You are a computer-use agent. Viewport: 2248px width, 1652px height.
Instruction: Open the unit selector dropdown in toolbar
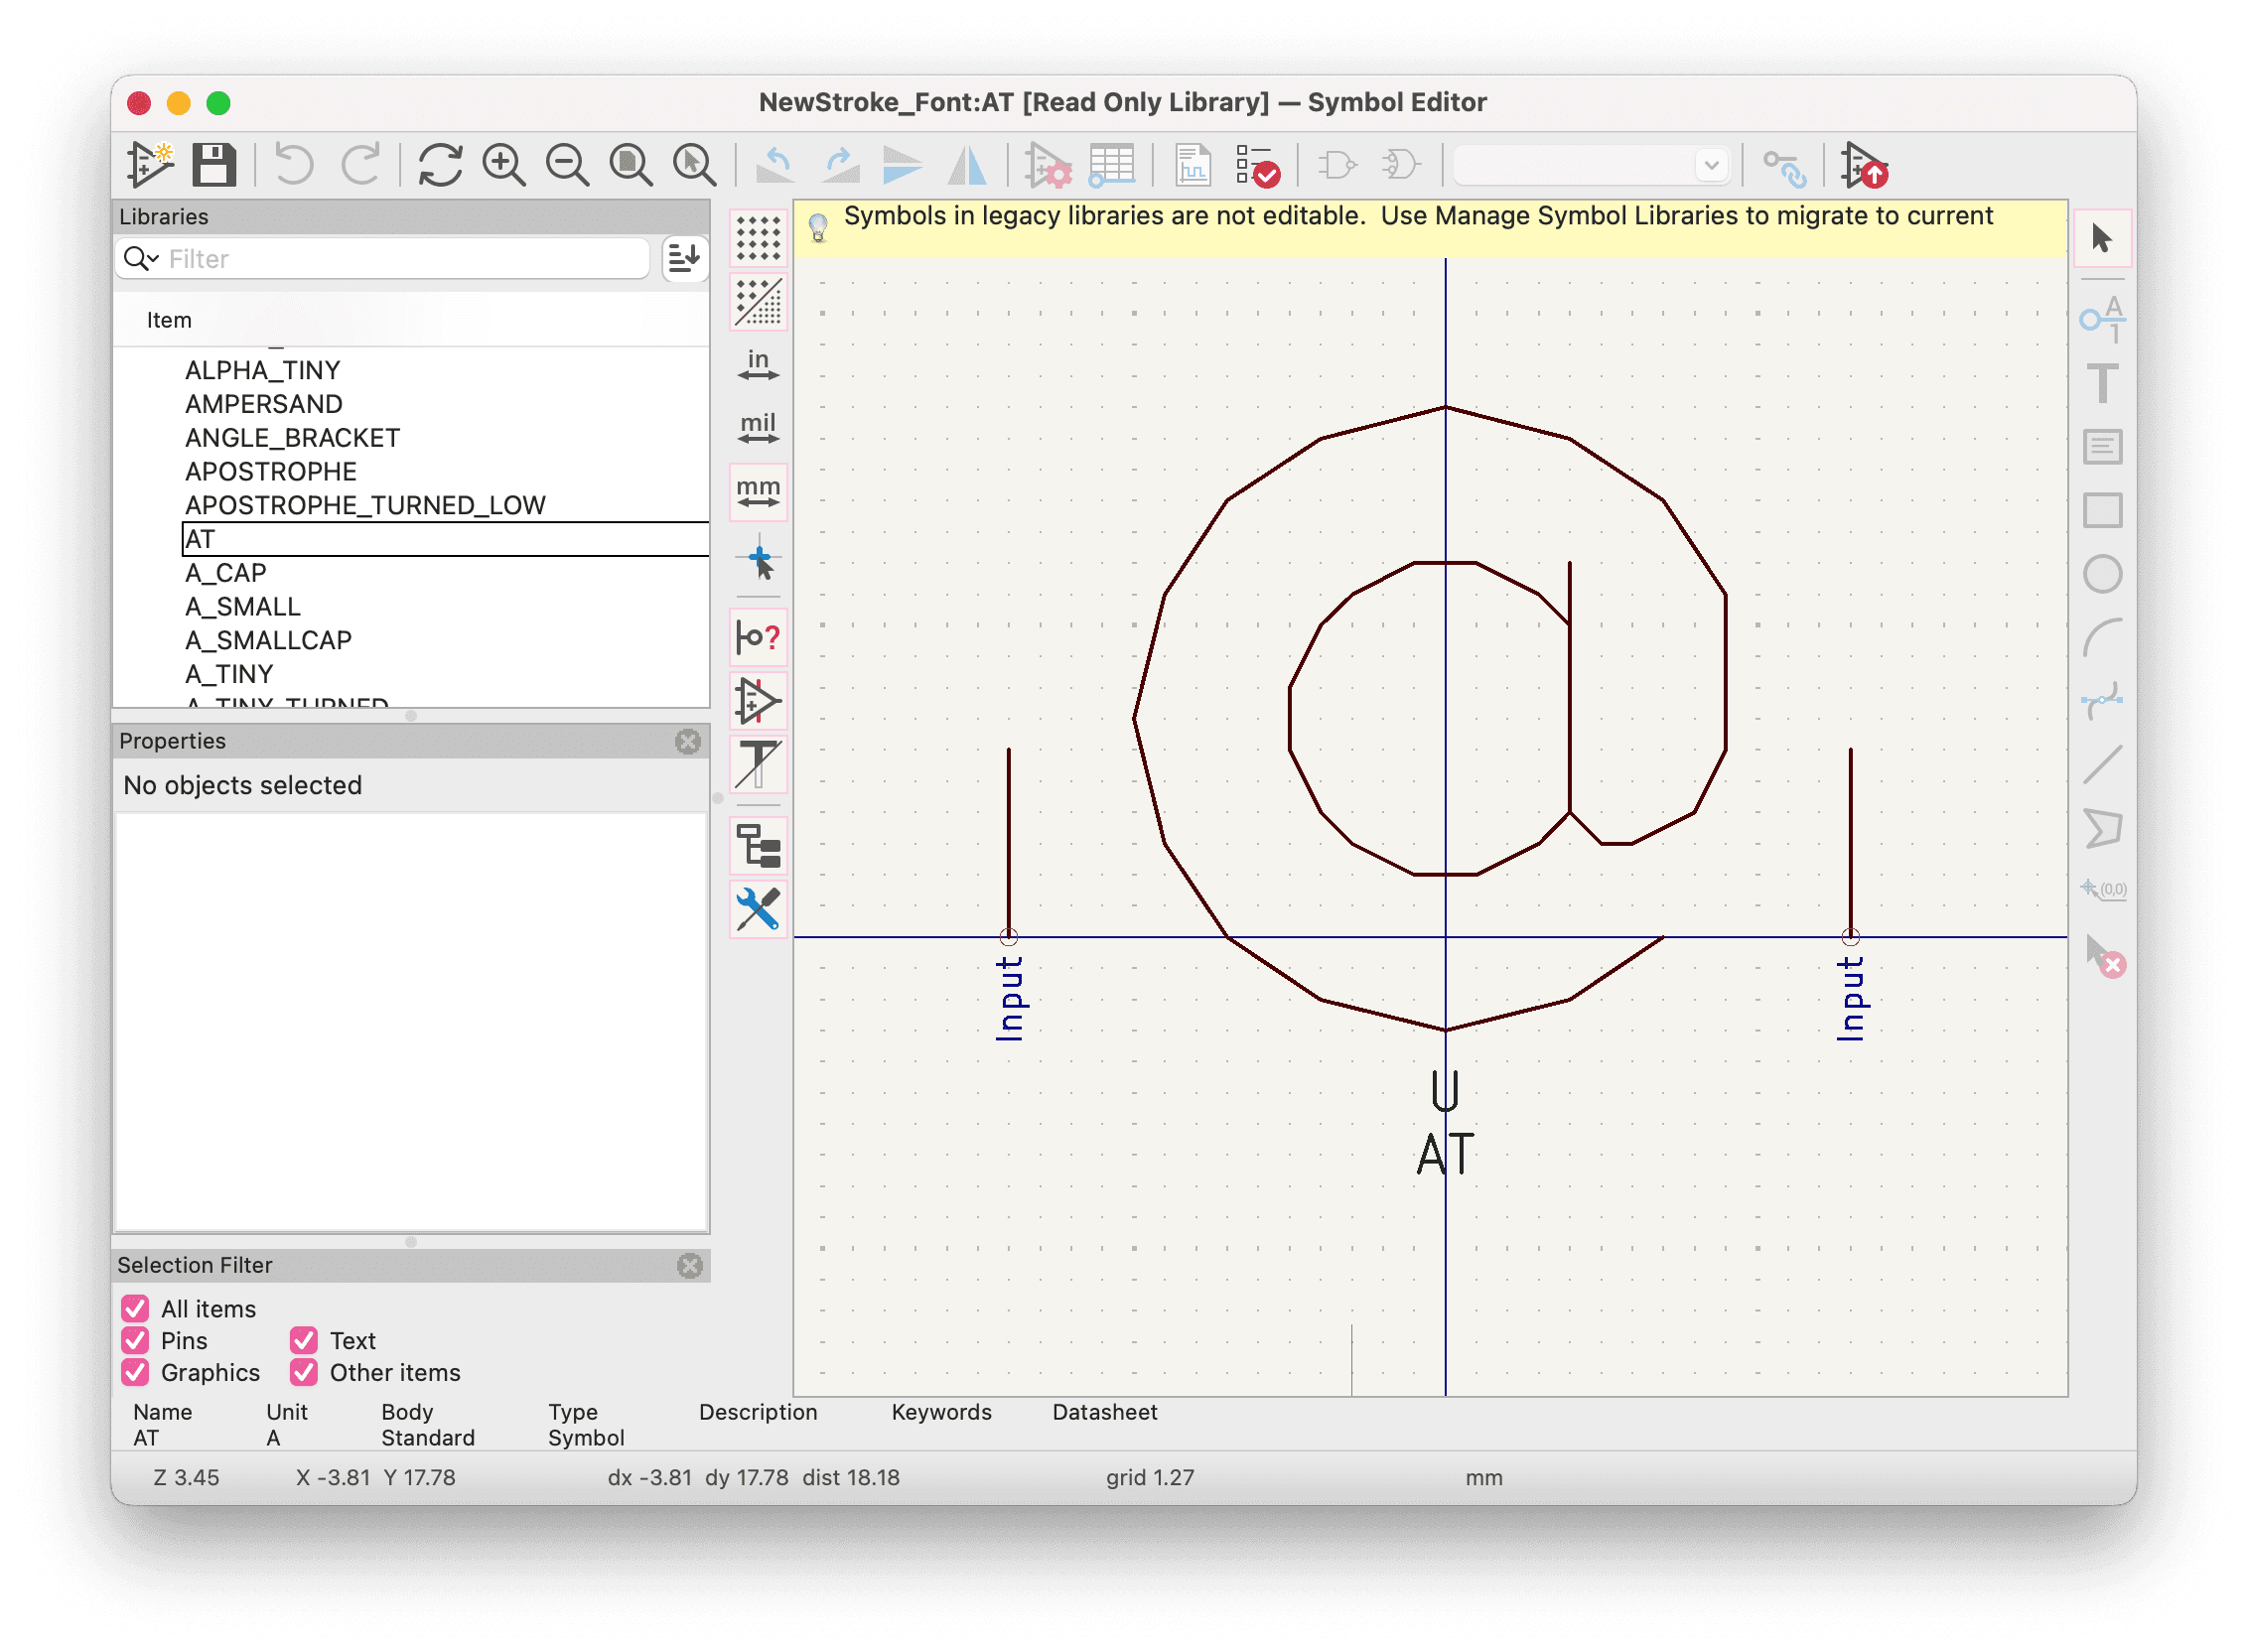1711,165
